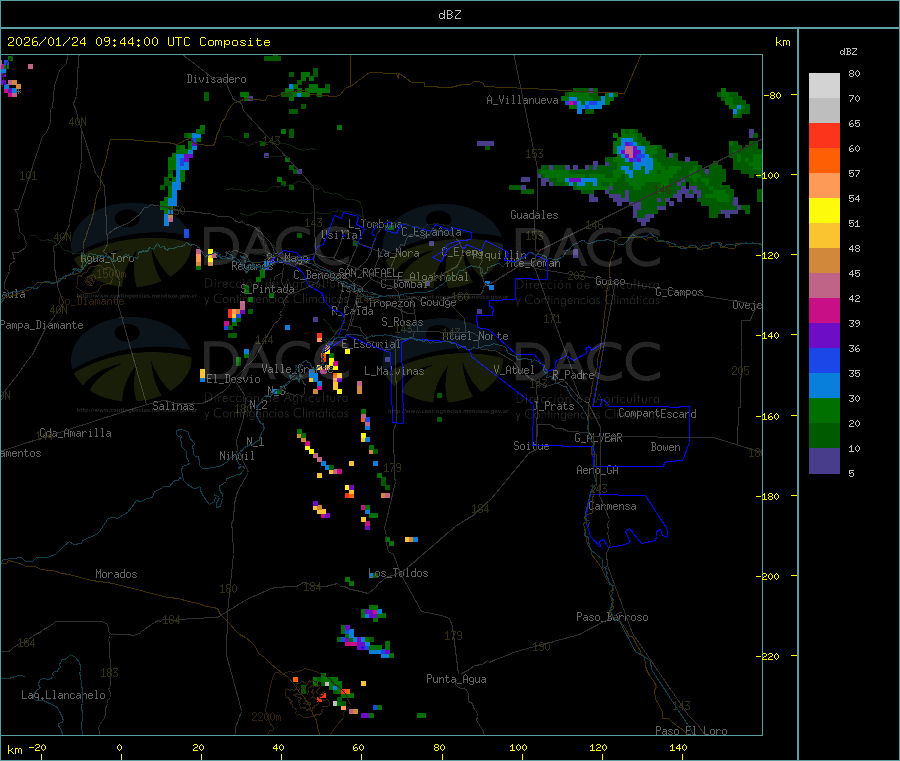Click the Cda_Amarilla label
This screenshot has width=900, height=761.
(75, 433)
